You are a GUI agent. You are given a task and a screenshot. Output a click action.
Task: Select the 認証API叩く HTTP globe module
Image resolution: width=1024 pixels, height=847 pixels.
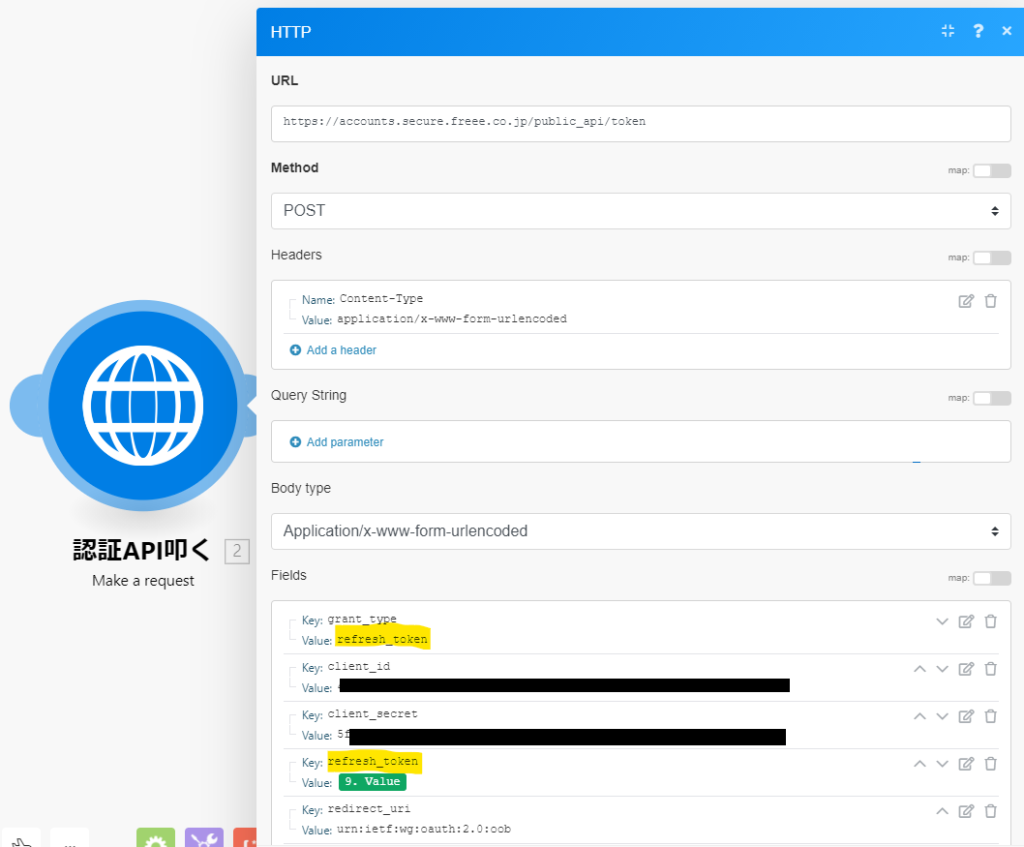143,406
